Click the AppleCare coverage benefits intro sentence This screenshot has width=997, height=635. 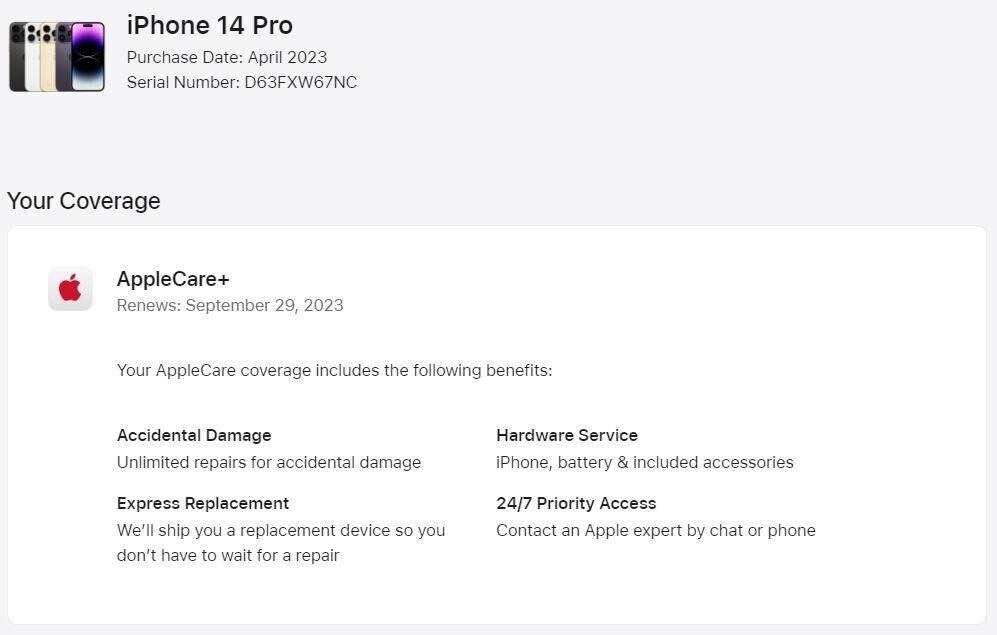[334, 371]
